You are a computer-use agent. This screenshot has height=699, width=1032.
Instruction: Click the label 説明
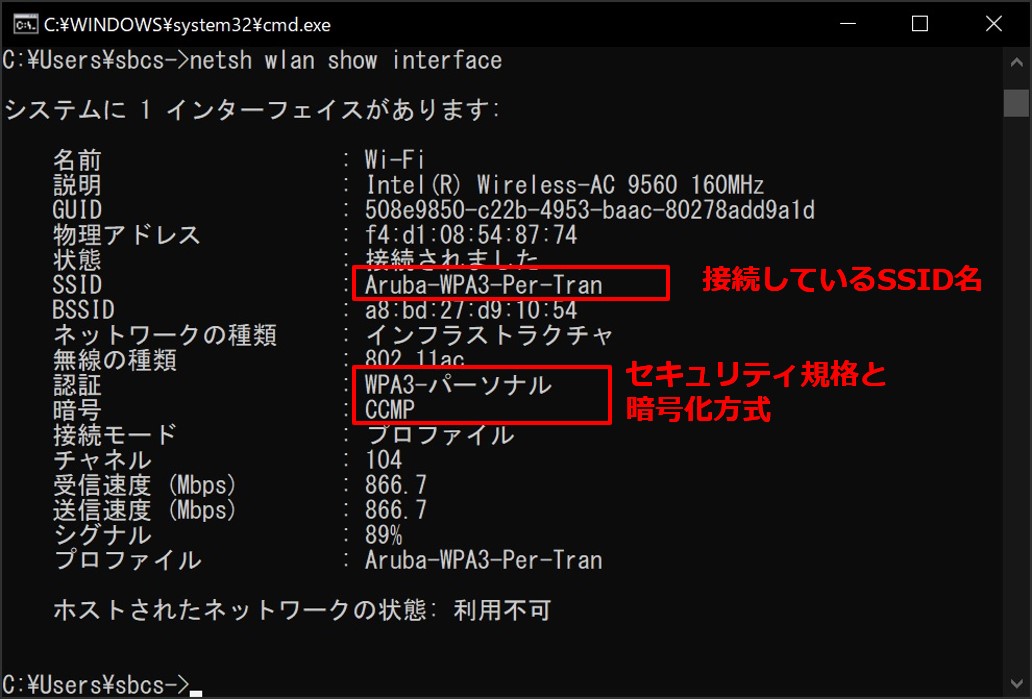78,185
